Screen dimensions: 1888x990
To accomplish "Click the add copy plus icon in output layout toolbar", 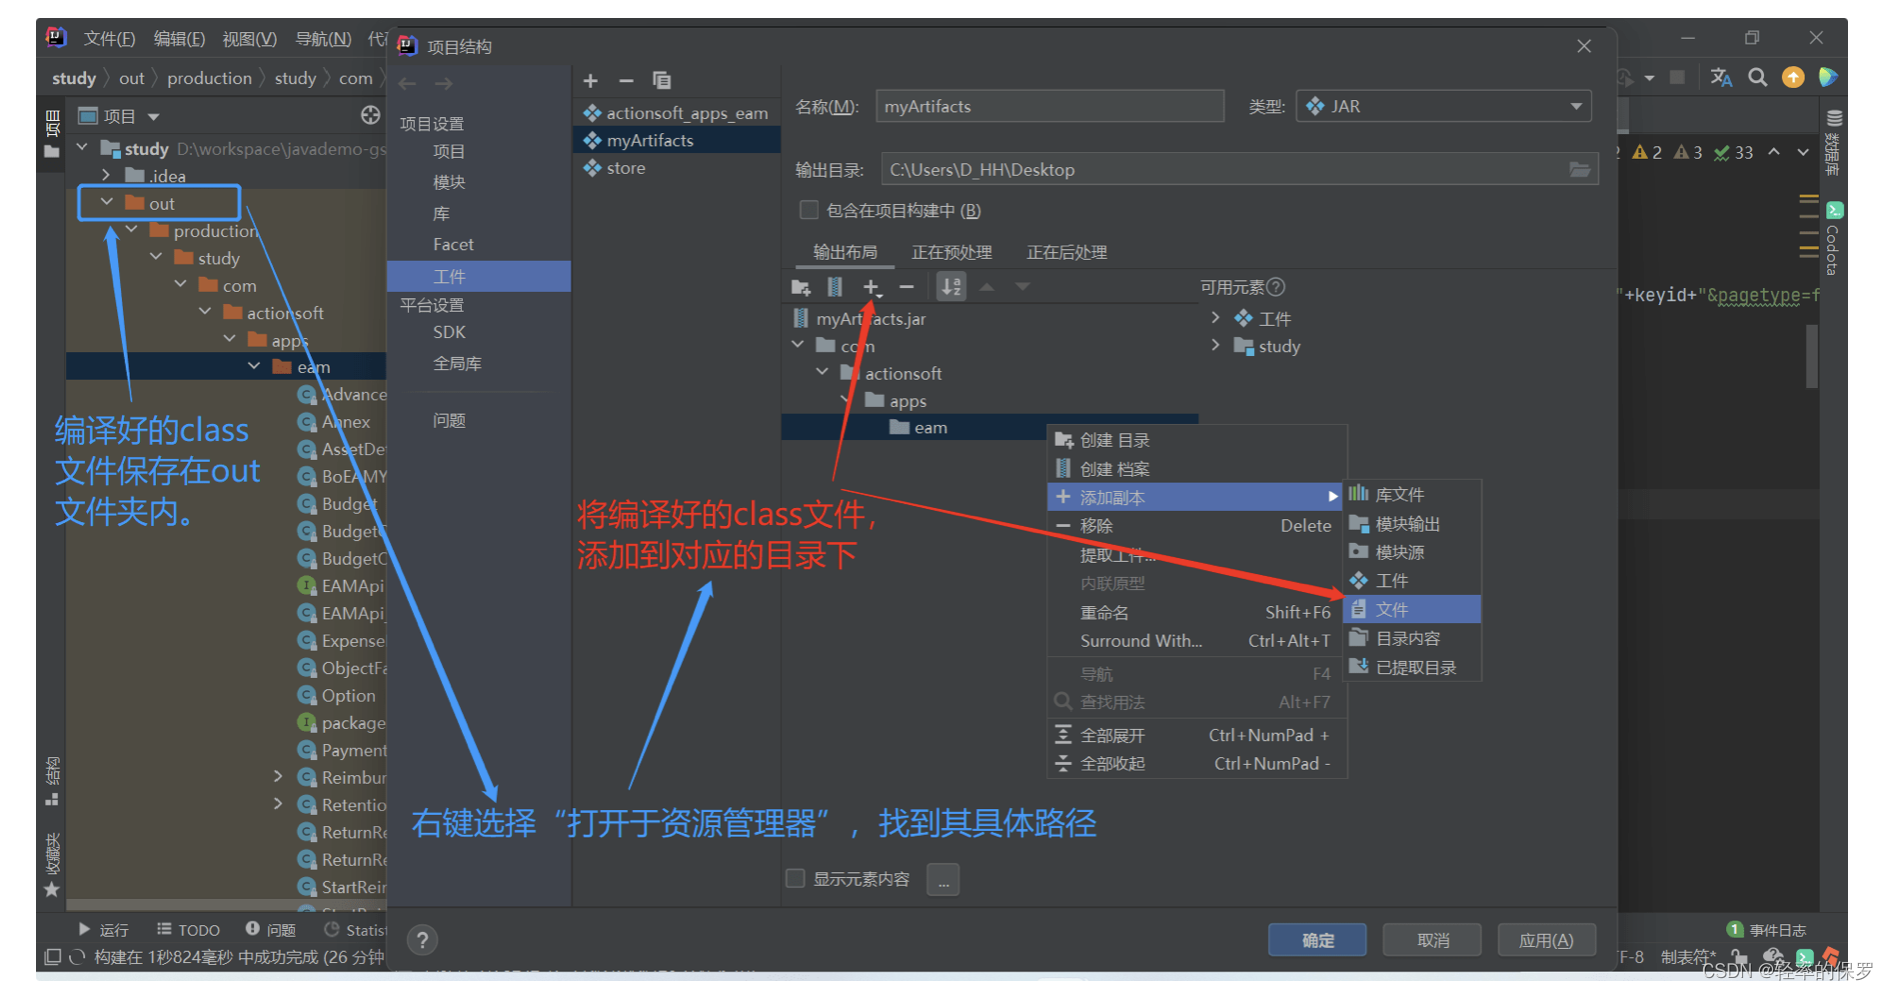I will click(872, 288).
